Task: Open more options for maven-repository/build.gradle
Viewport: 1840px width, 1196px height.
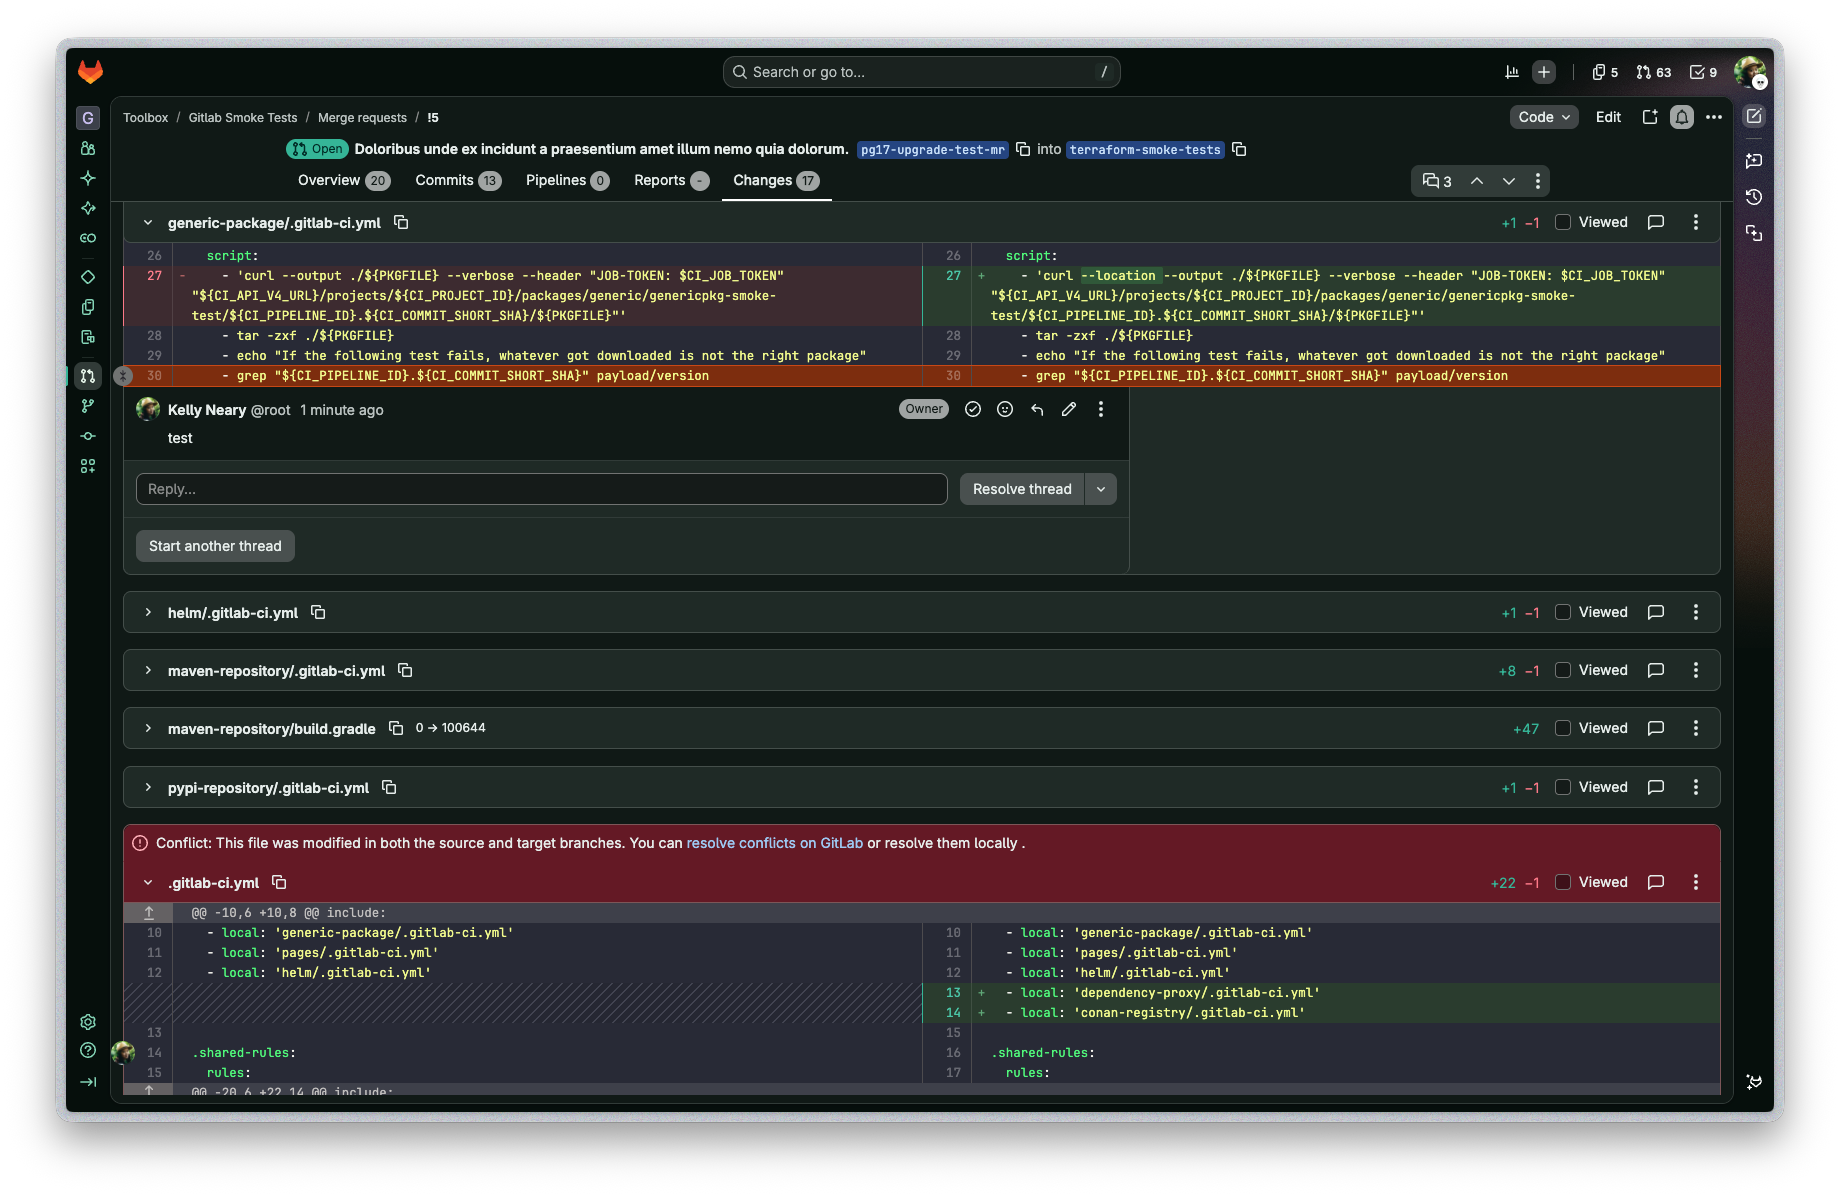Action: (x=1696, y=728)
